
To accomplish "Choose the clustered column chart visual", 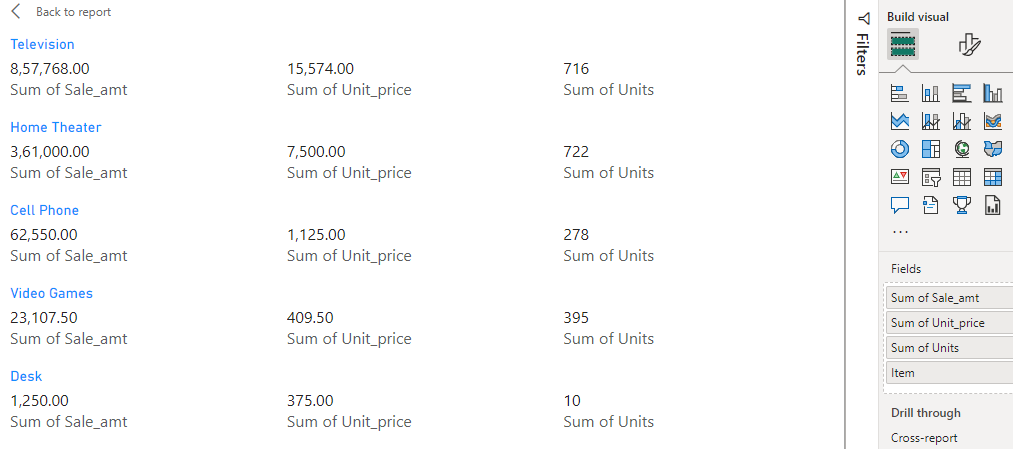I will (x=993, y=93).
